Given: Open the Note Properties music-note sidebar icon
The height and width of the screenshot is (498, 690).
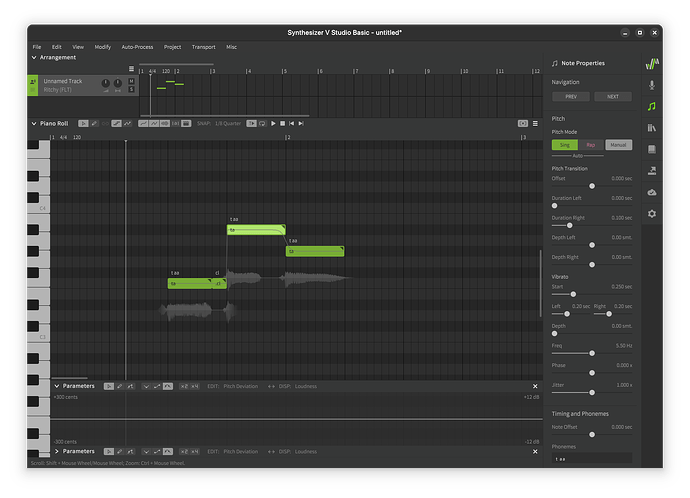Looking at the screenshot, I should 652,106.
